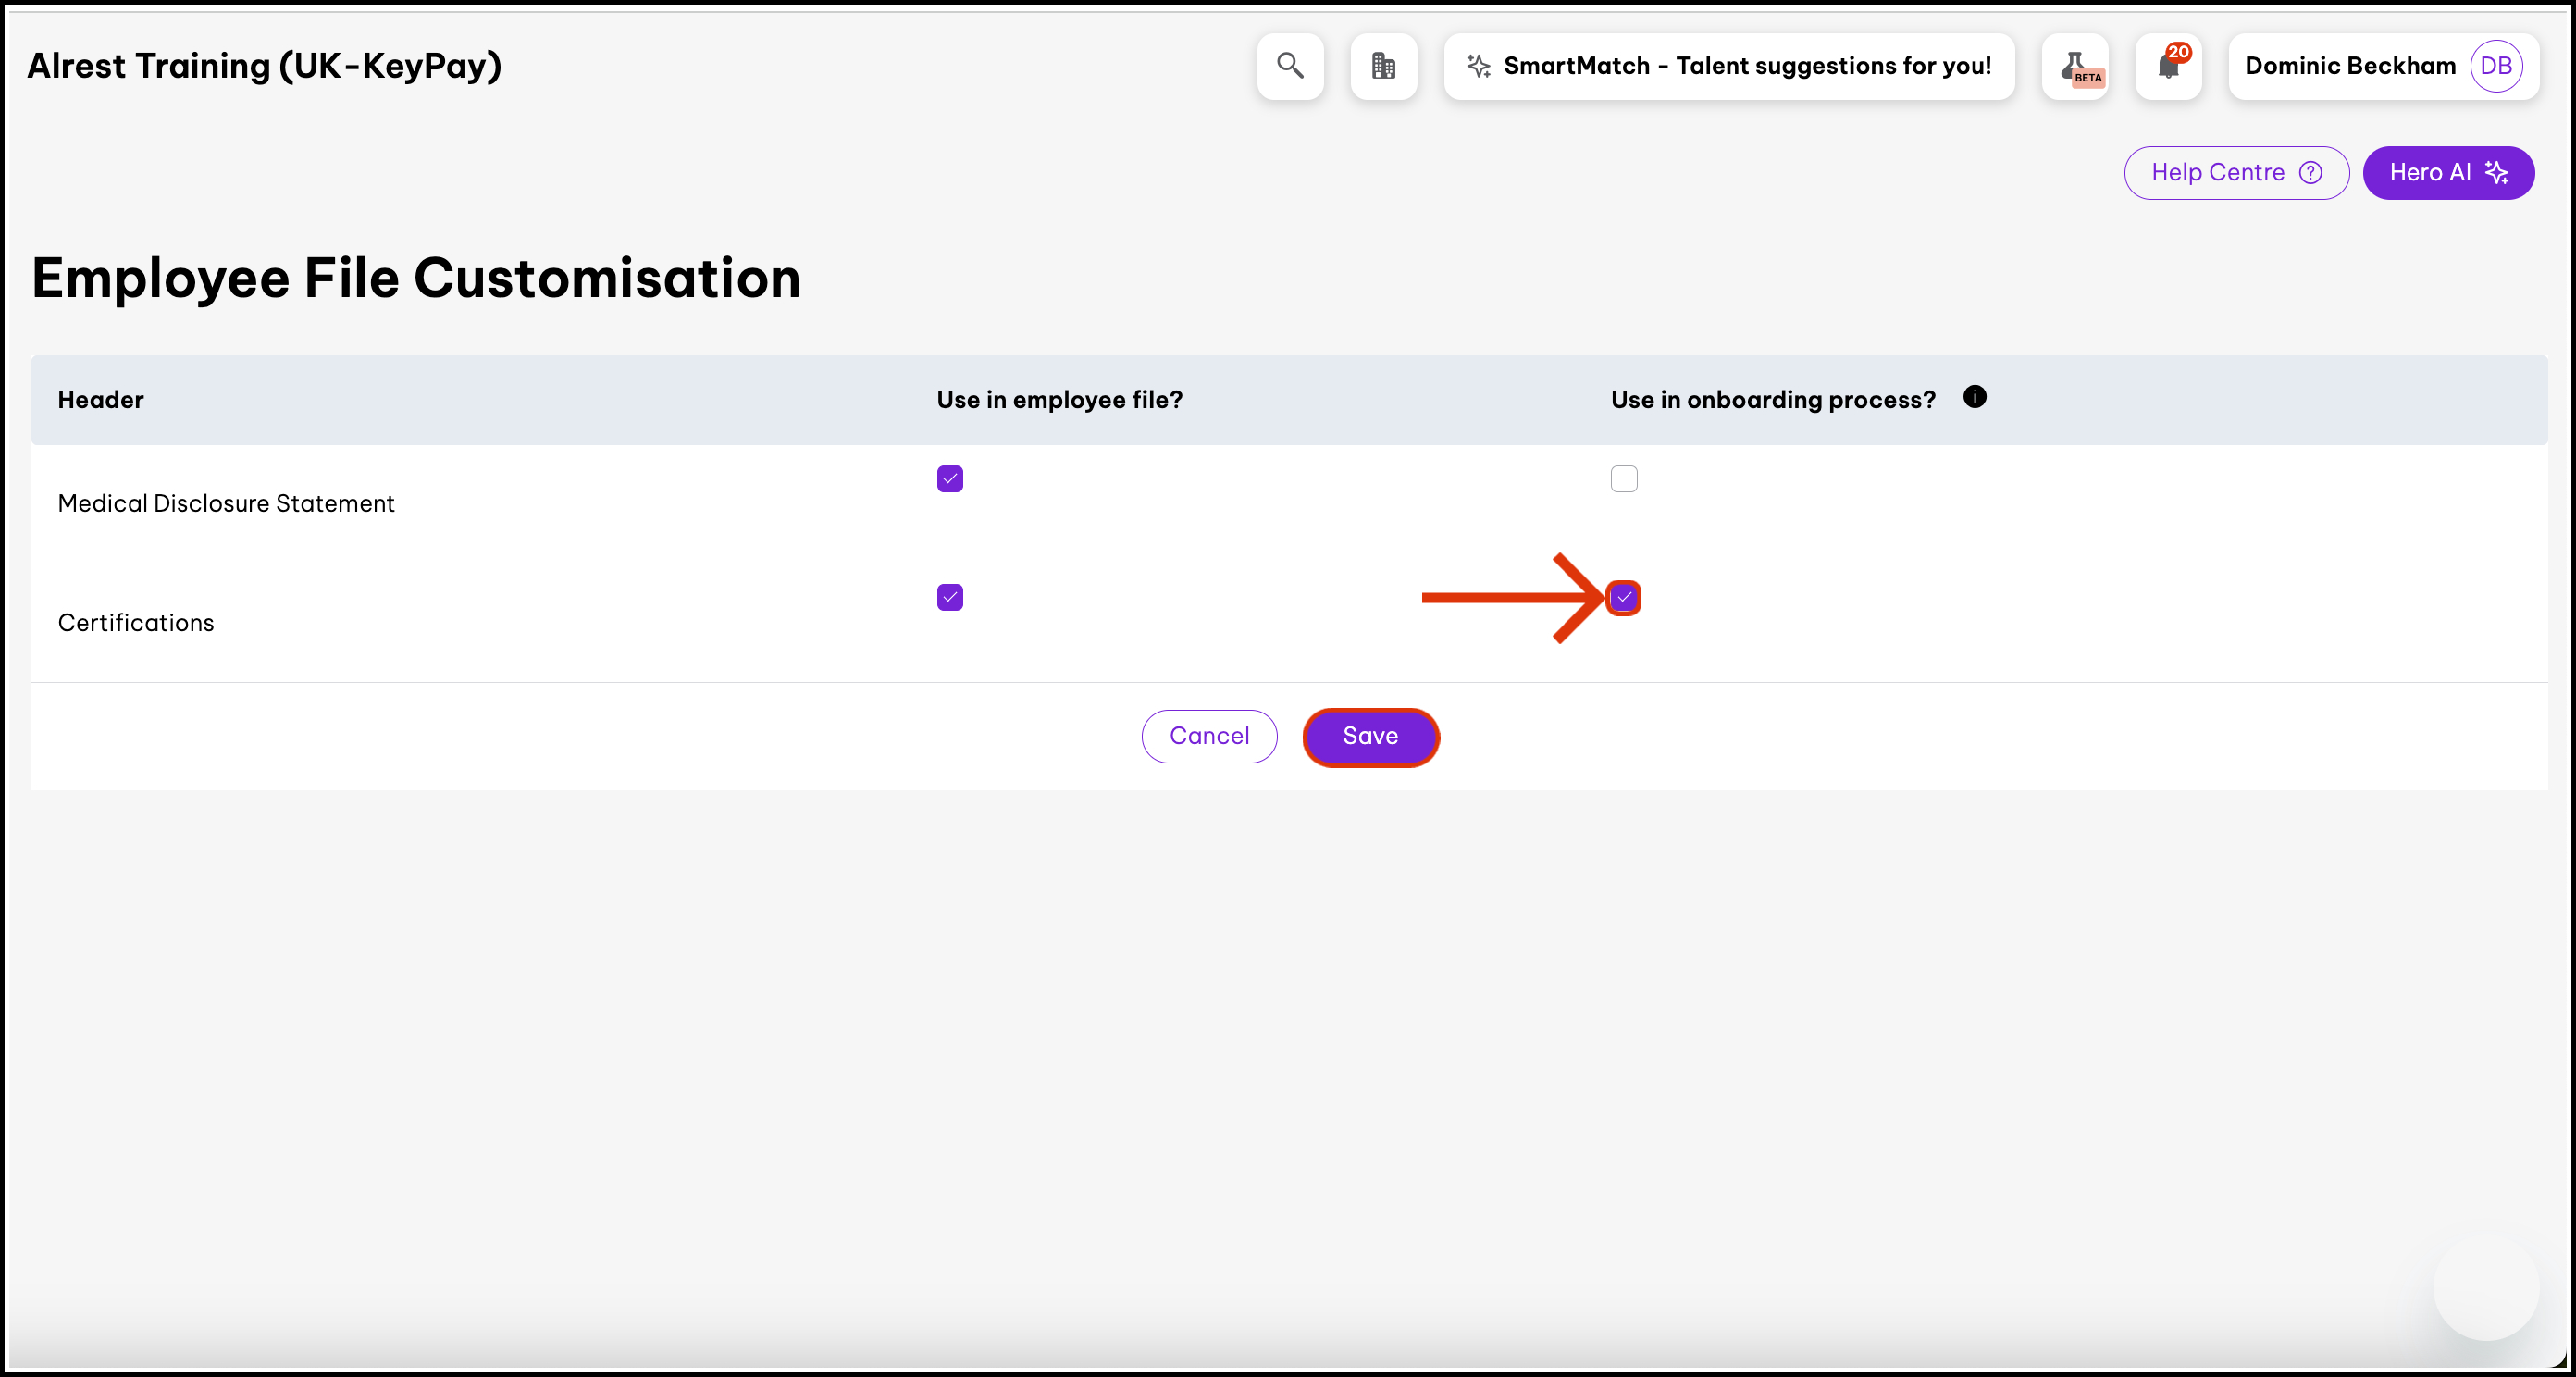The width and height of the screenshot is (2576, 1377).
Task: Enable Medical Disclosure onboarding checkbox
Action: 1623,479
